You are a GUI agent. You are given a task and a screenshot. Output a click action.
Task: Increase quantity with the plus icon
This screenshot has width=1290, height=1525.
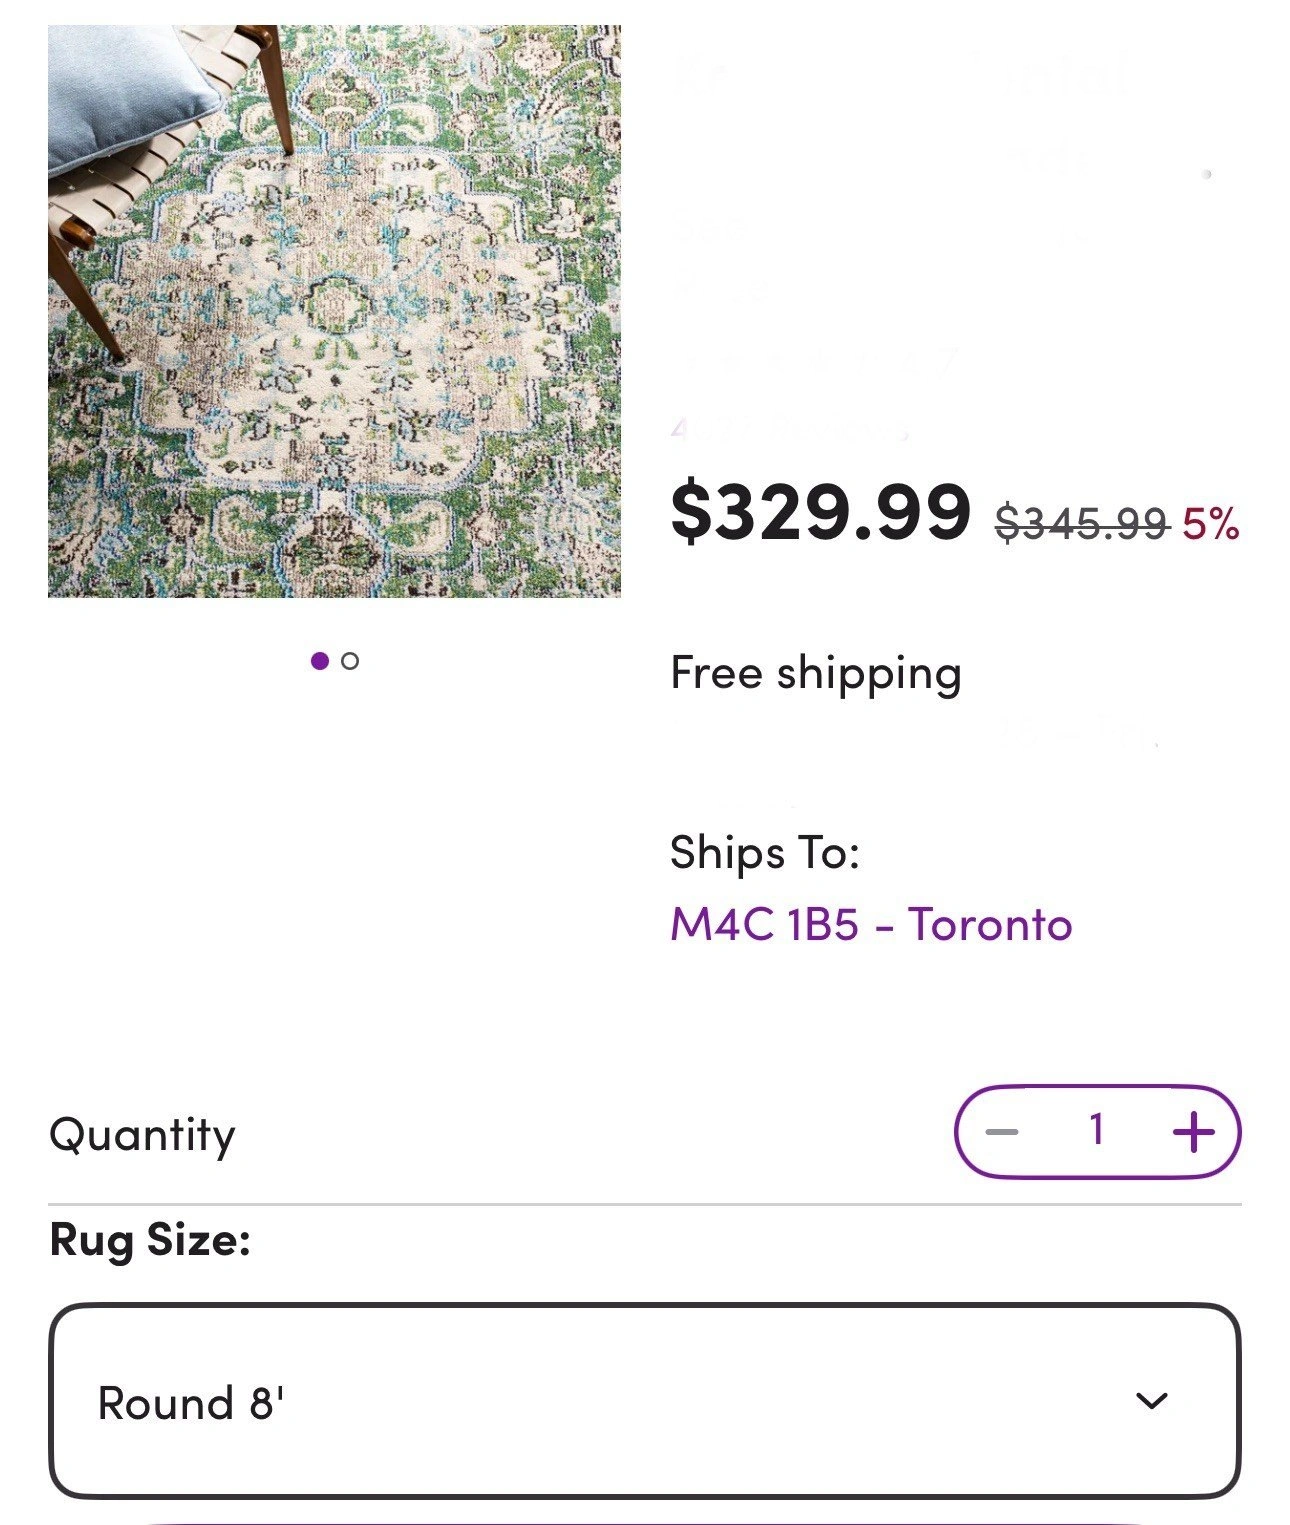click(x=1193, y=1132)
